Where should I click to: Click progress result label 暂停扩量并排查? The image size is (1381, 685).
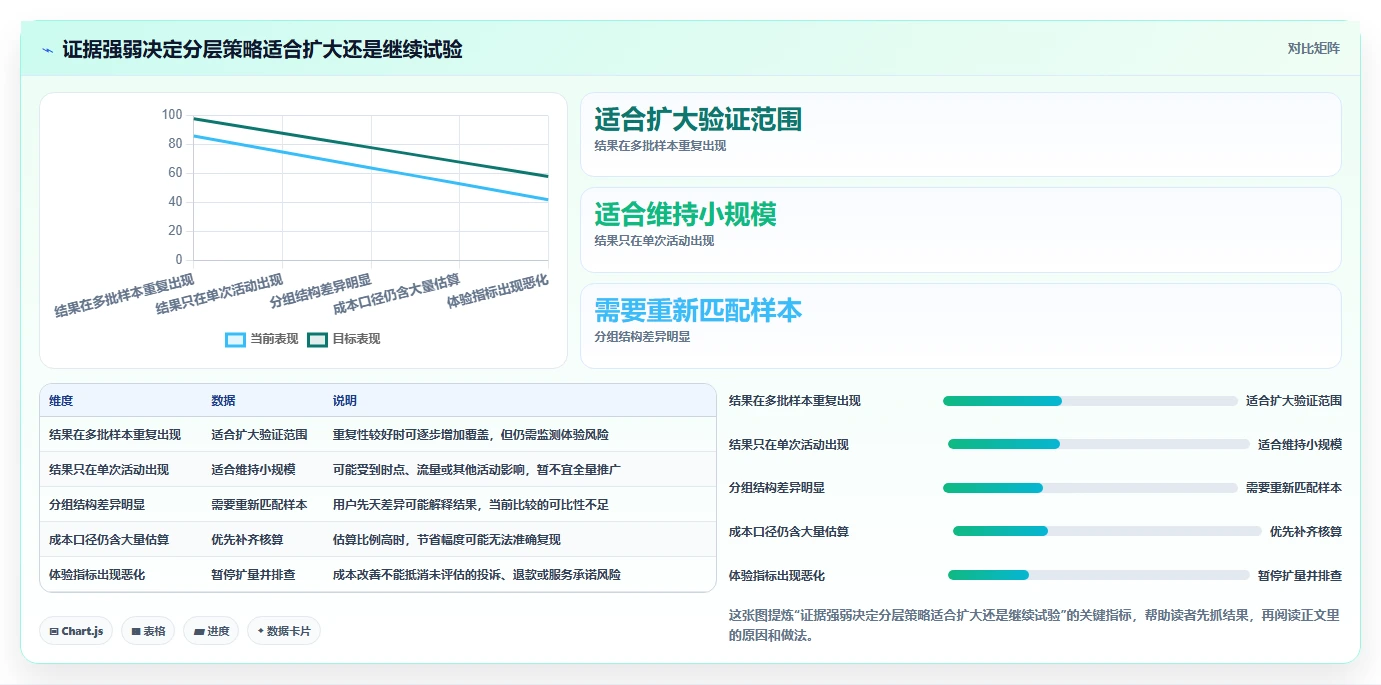point(1300,576)
